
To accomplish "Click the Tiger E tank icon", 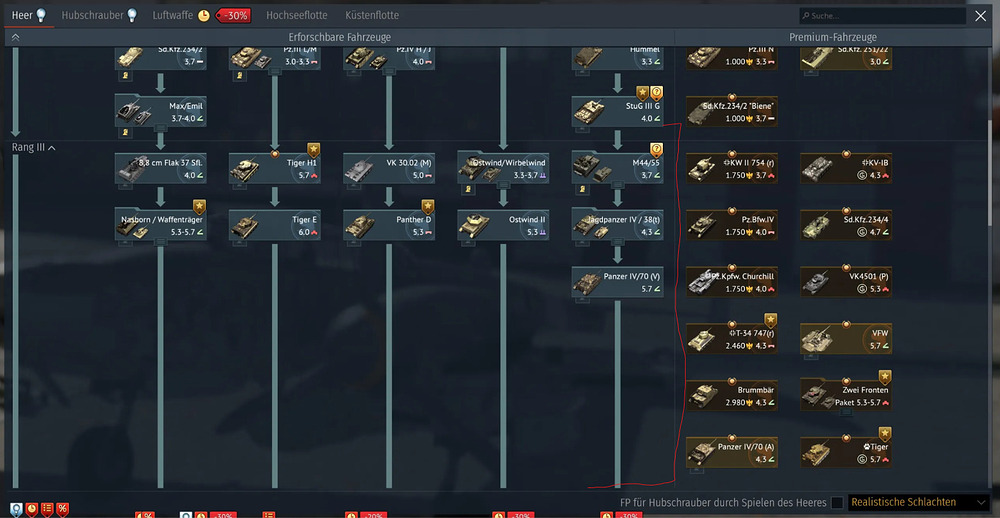I will pyautogui.click(x=245, y=226).
